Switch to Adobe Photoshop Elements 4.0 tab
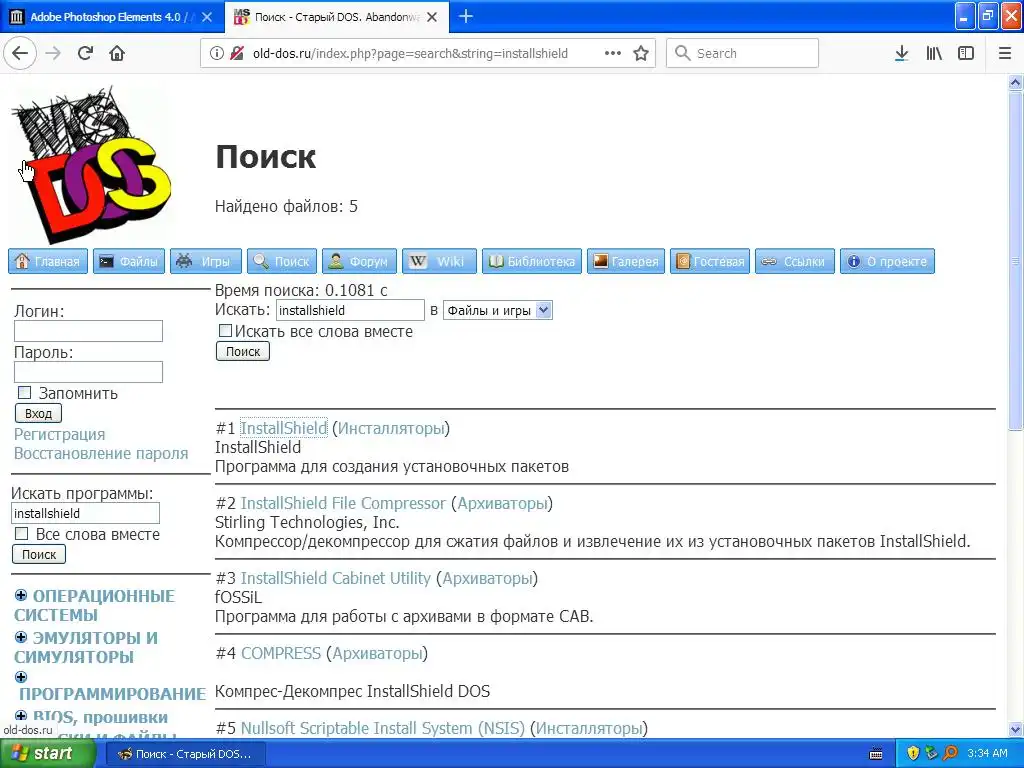The height and width of the screenshot is (768, 1024). coord(112,17)
